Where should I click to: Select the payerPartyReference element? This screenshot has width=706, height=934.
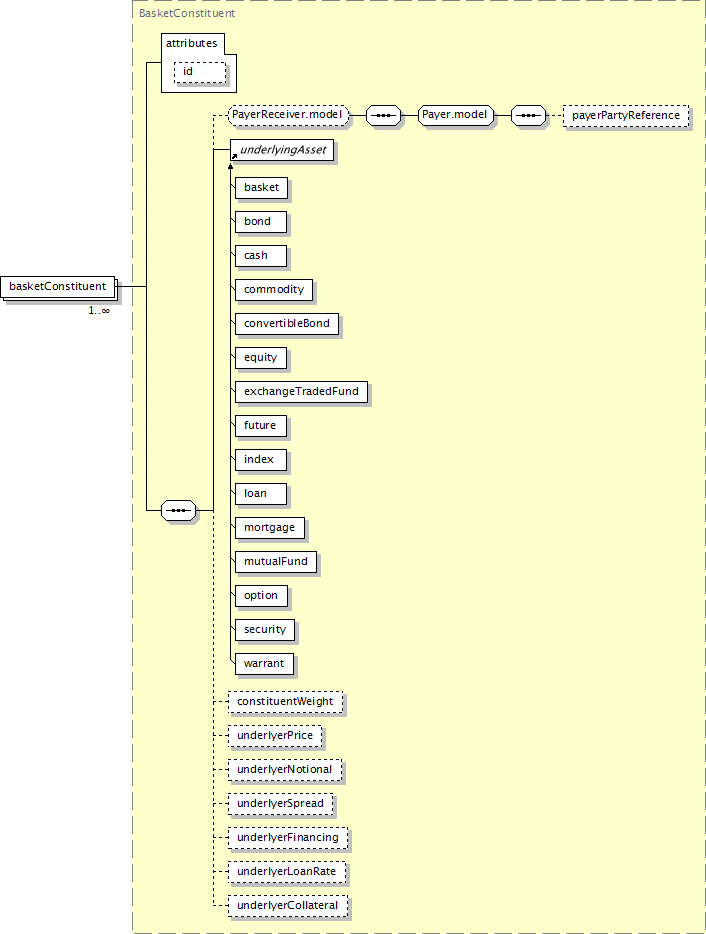pyautogui.click(x=626, y=116)
